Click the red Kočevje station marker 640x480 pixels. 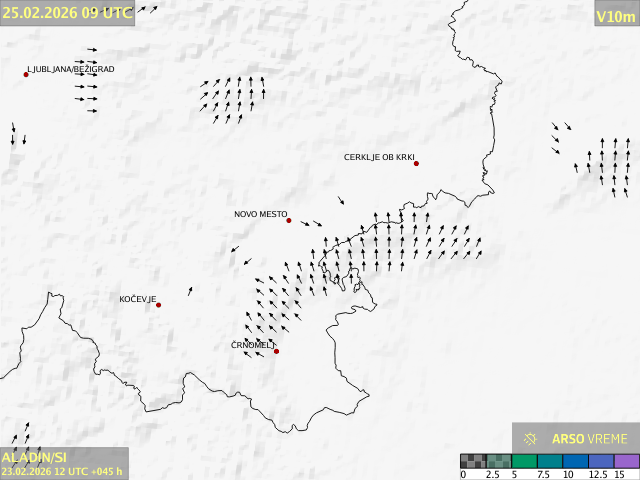[158, 305]
